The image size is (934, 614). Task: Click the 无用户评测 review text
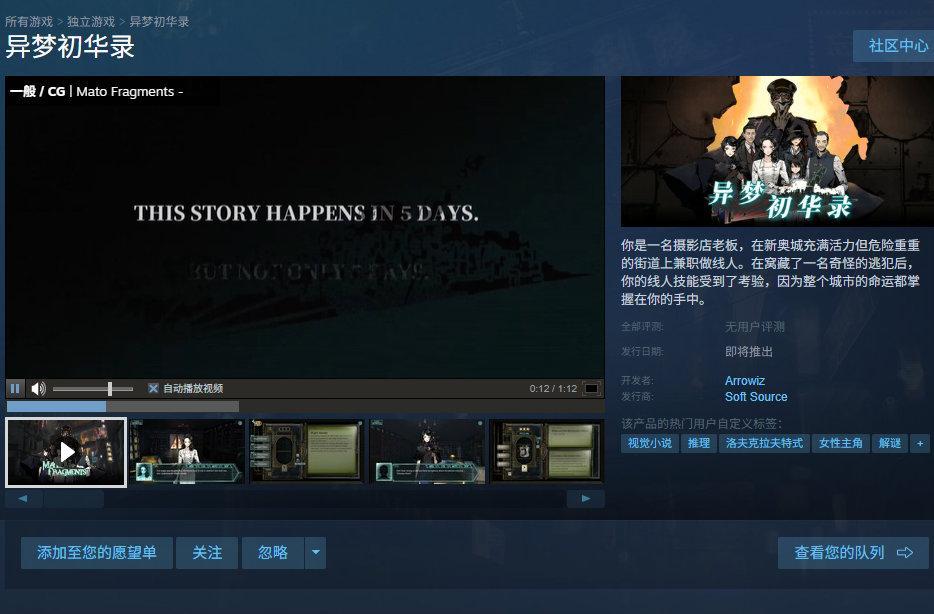tap(755, 327)
